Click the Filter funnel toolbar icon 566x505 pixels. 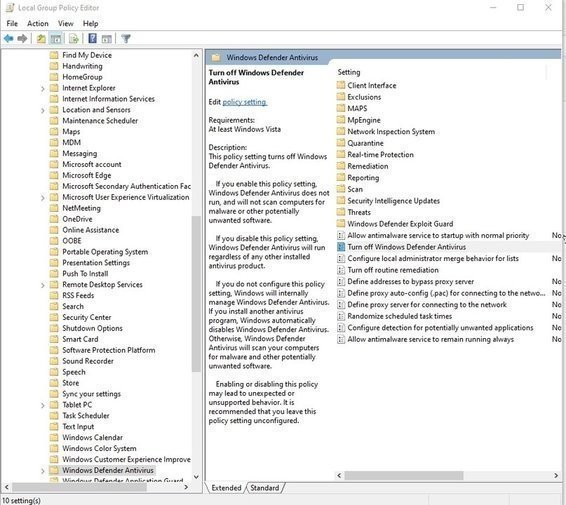[x=126, y=38]
